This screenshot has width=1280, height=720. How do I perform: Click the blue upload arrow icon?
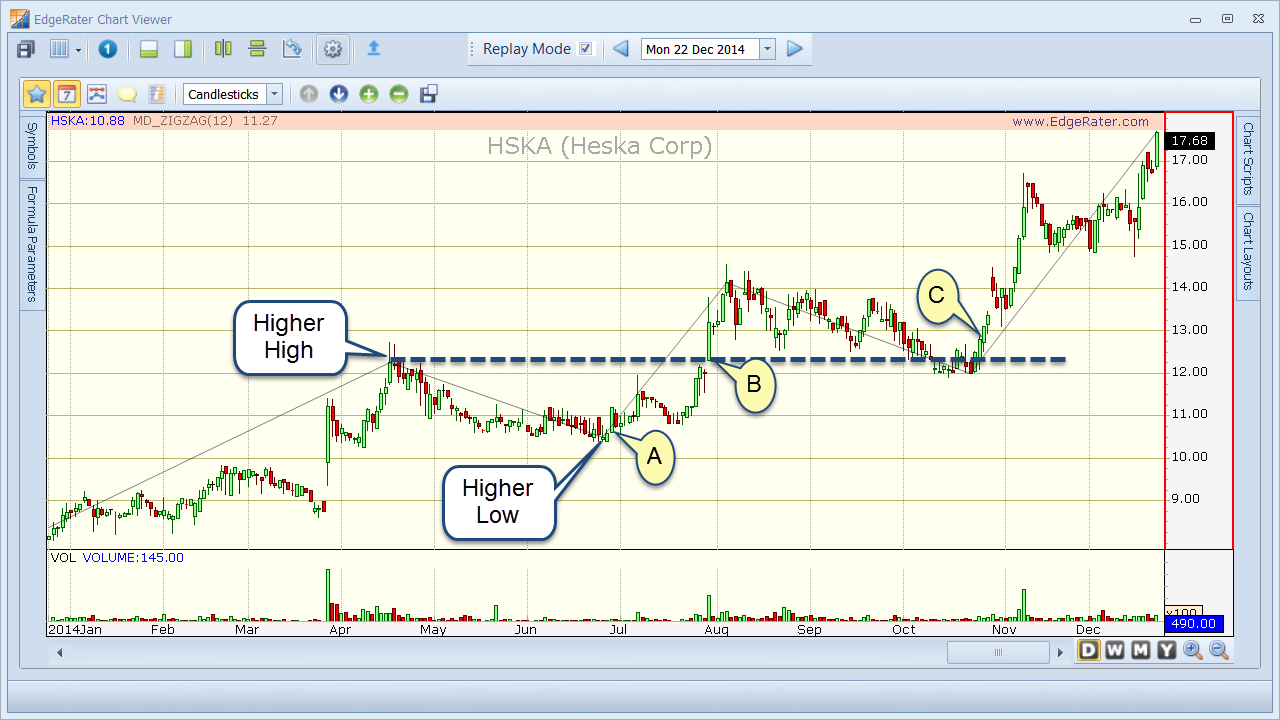pos(374,48)
